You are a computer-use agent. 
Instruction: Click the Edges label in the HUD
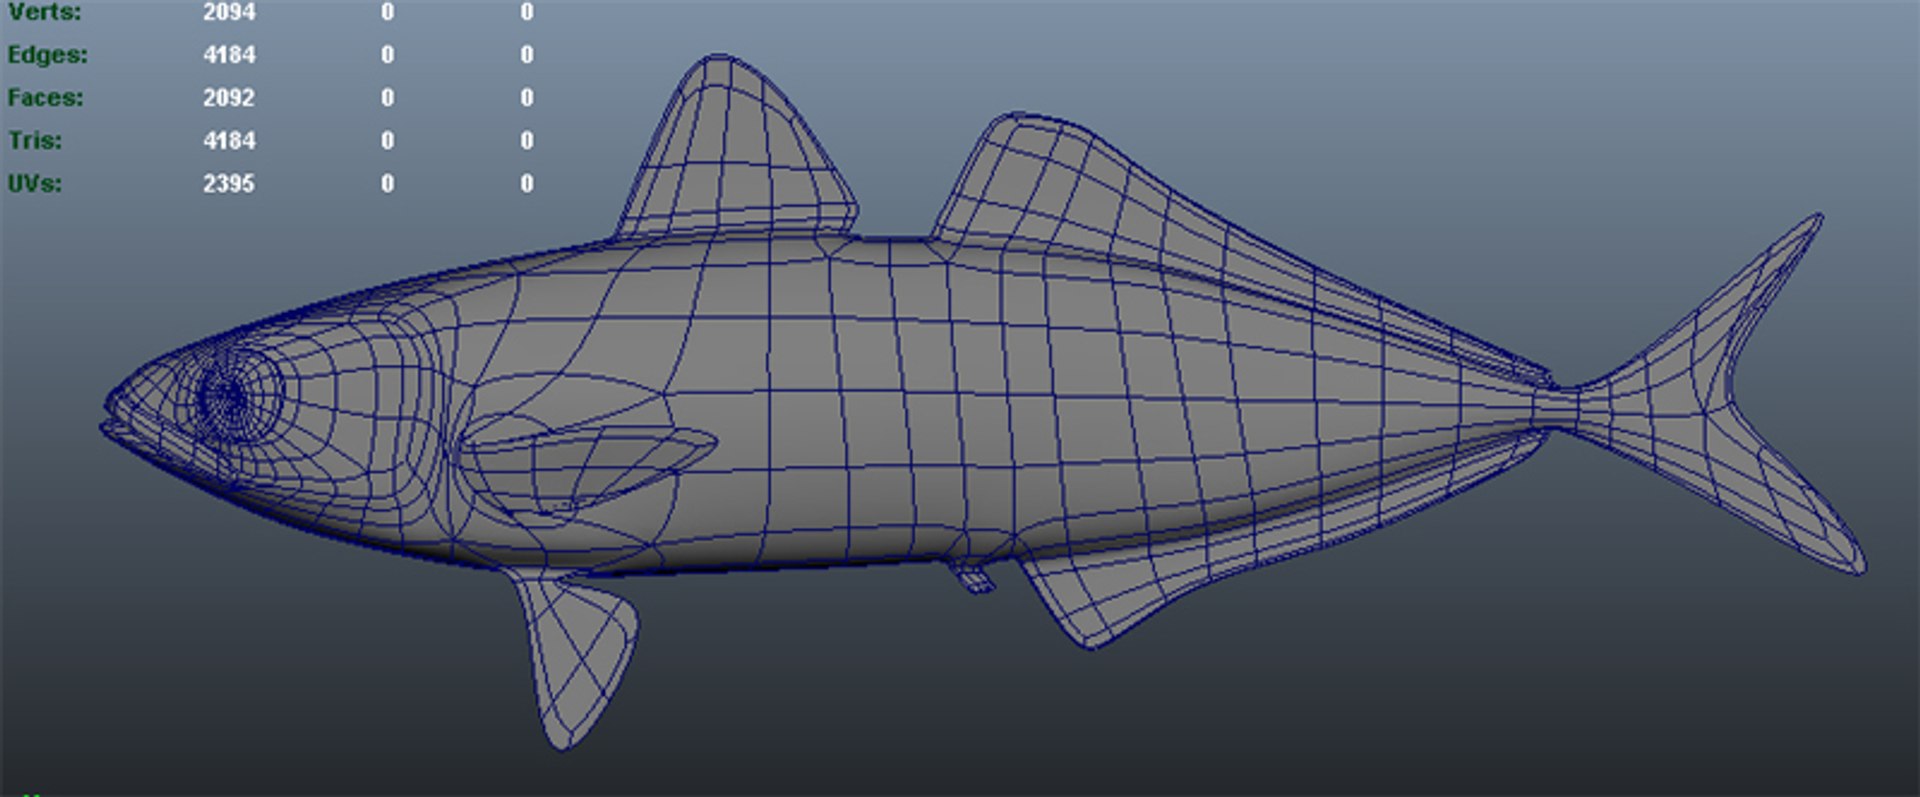47,55
